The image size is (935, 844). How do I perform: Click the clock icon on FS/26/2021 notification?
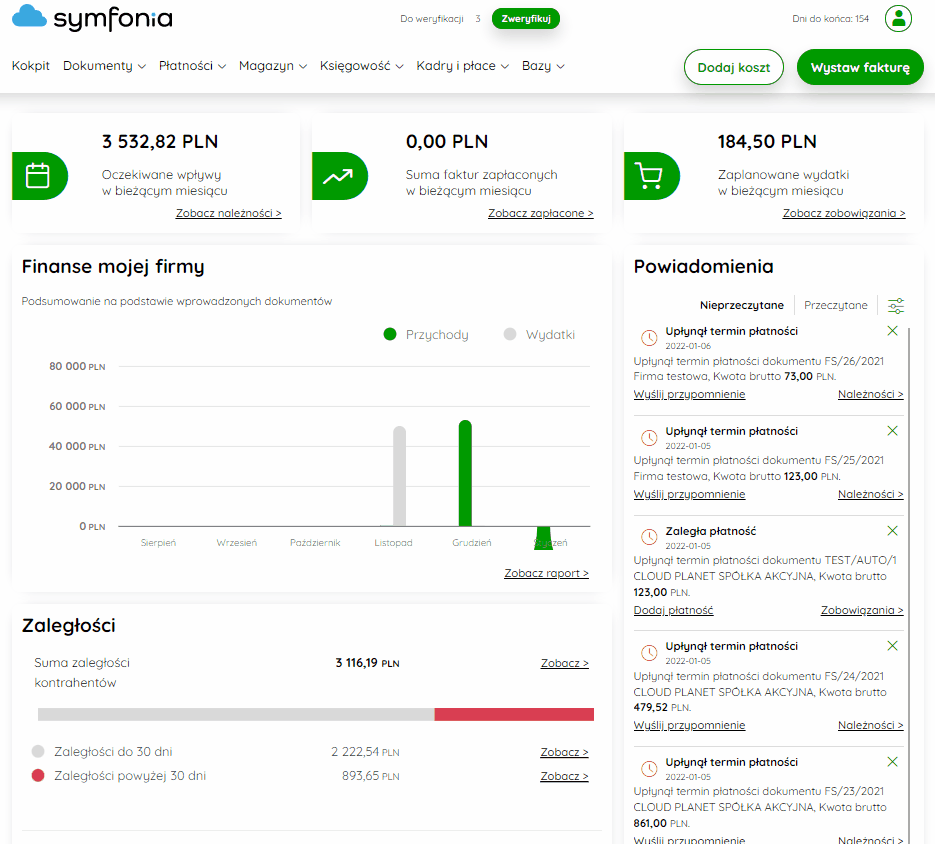(x=649, y=338)
